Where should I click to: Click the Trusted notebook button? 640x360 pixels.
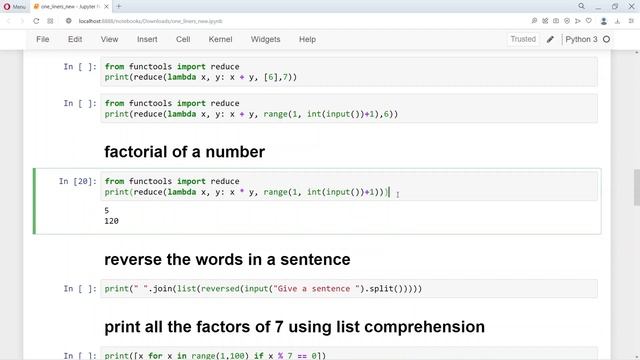(x=523, y=39)
